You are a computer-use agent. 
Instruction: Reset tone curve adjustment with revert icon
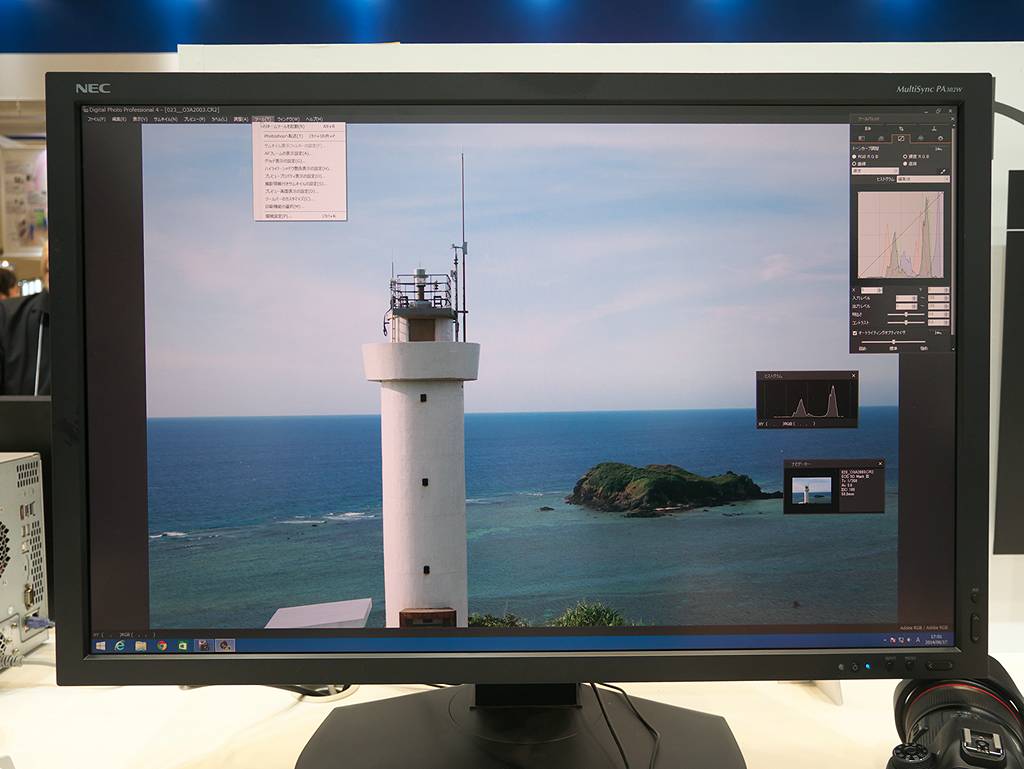coord(938,149)
